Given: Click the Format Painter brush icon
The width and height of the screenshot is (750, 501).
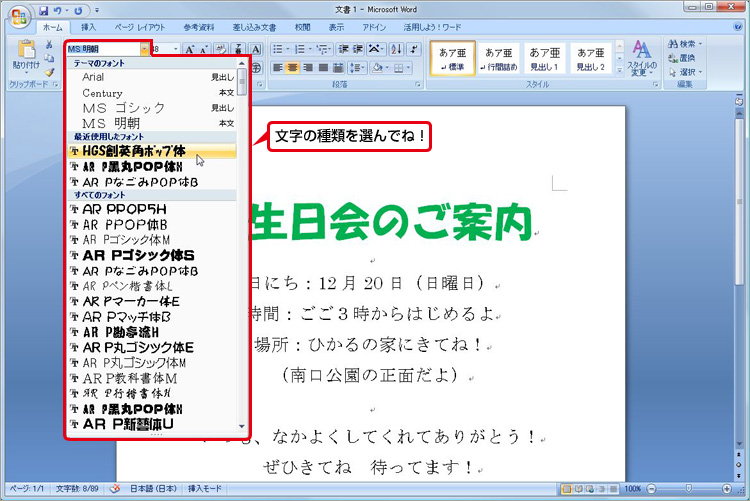Looking at the screenshot, I should coord(49,72).
